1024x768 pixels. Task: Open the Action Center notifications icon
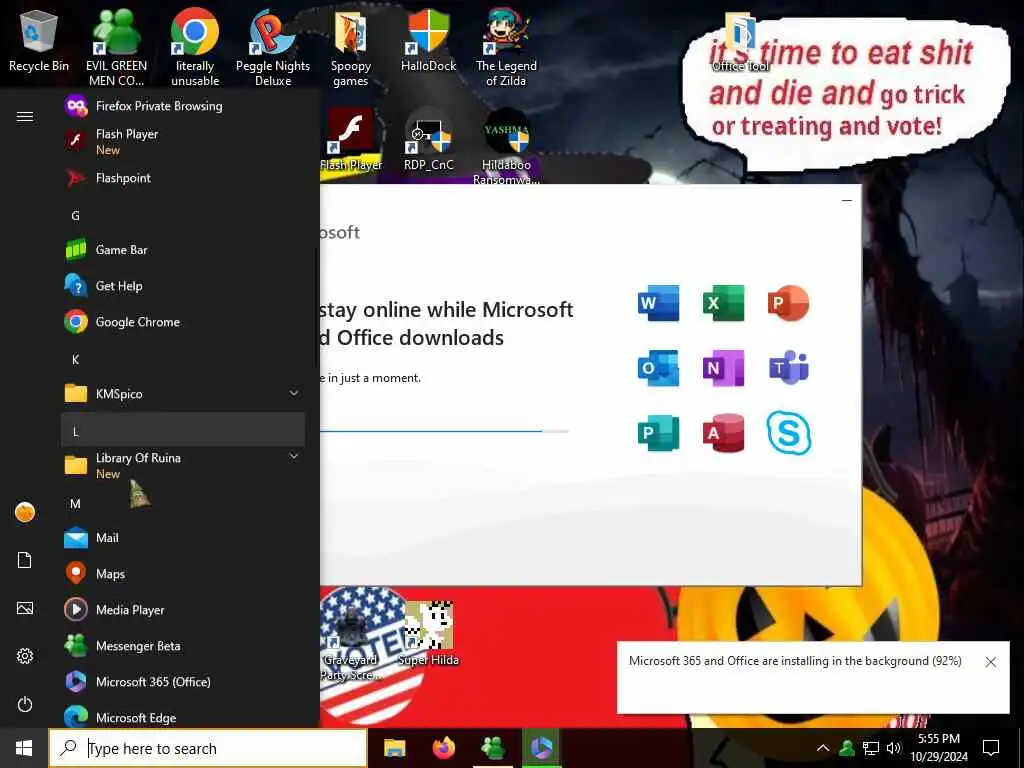coord(991,748)
